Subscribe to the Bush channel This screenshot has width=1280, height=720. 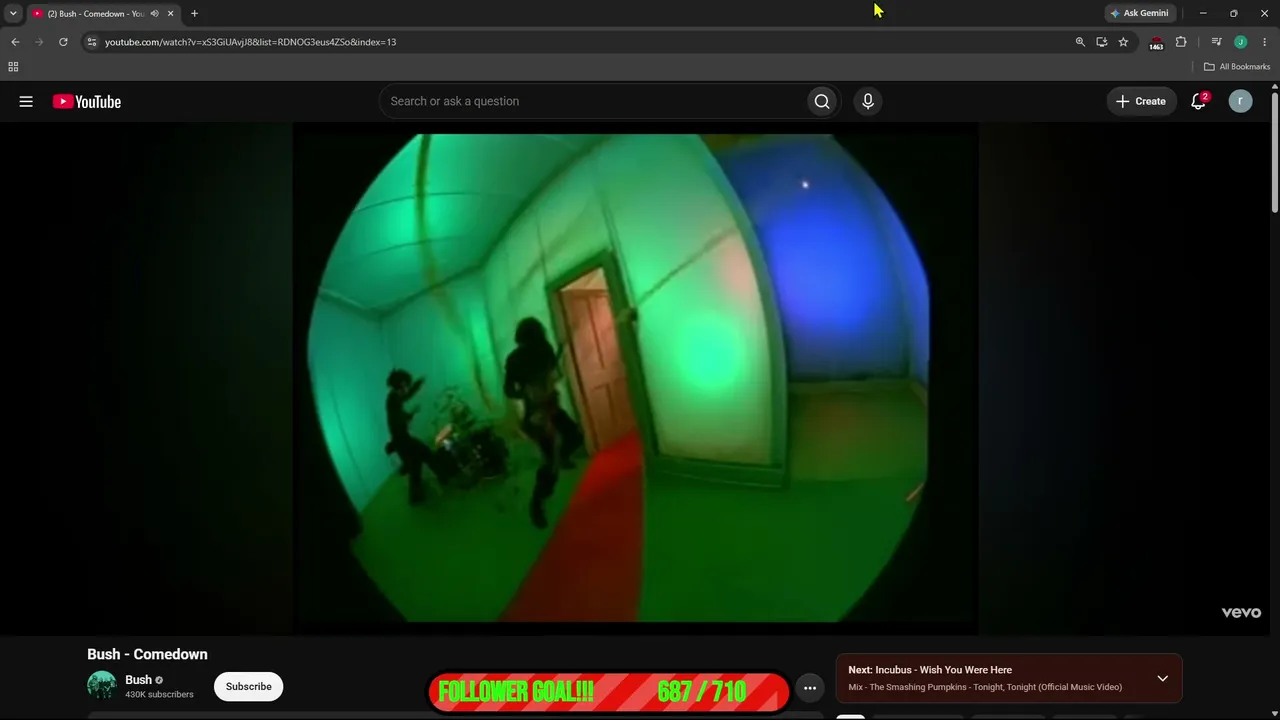tap(249, 687)
